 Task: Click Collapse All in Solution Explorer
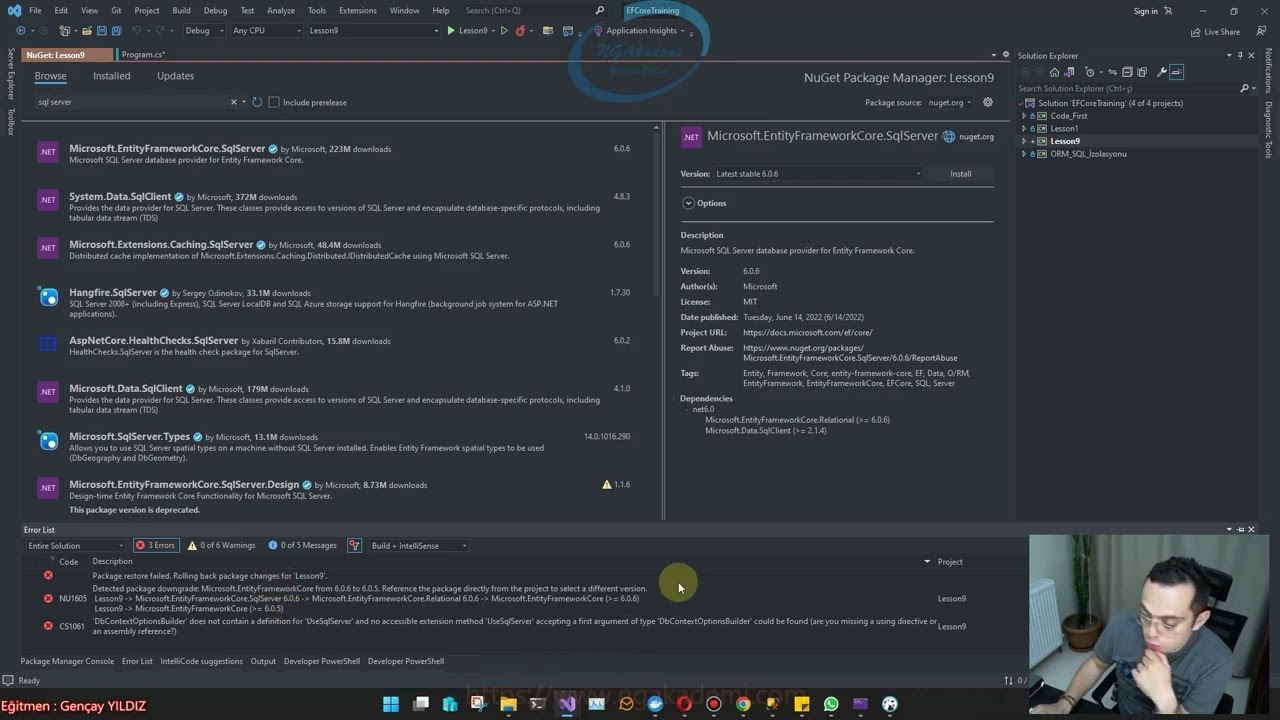(x=1127, y=72)
